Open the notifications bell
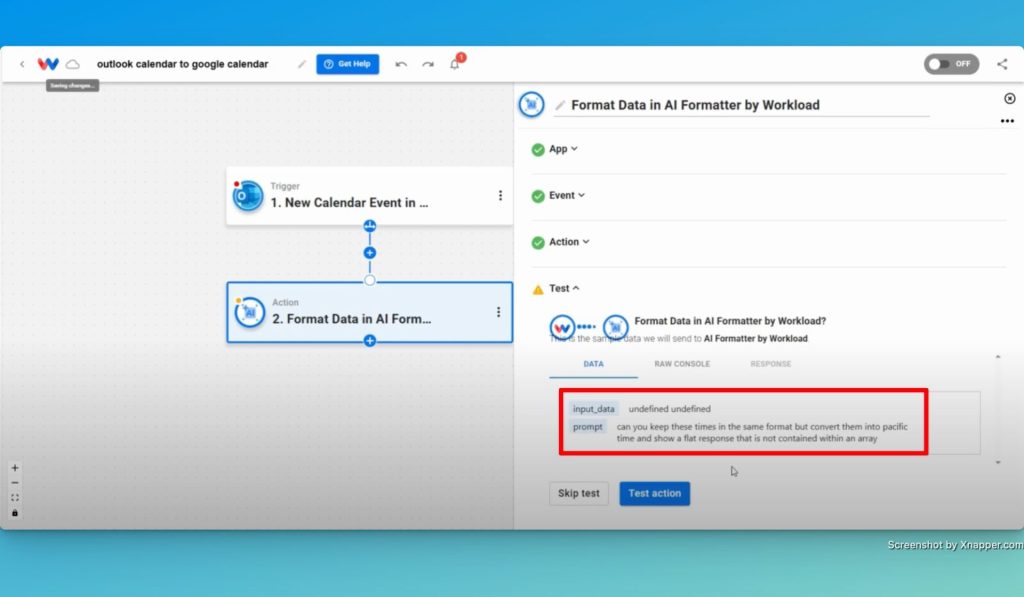Image resolution: width=1024 pixels, height=597 pixels. tap(455, 63)
